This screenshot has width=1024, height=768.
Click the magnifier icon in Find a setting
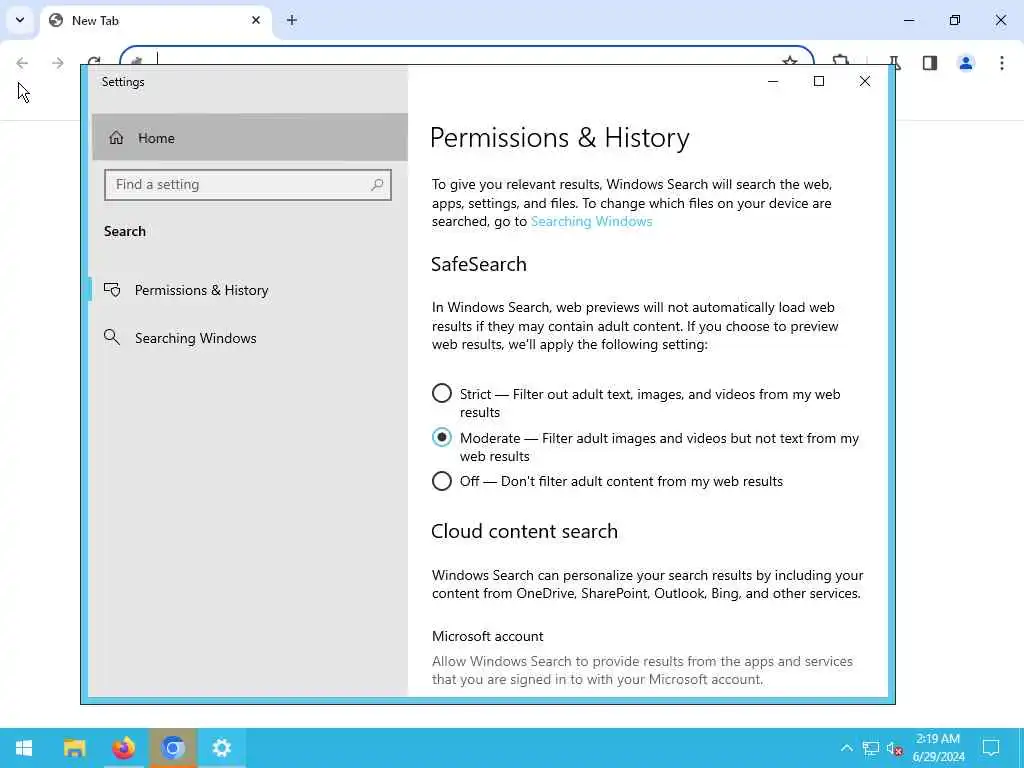[377, 185]
